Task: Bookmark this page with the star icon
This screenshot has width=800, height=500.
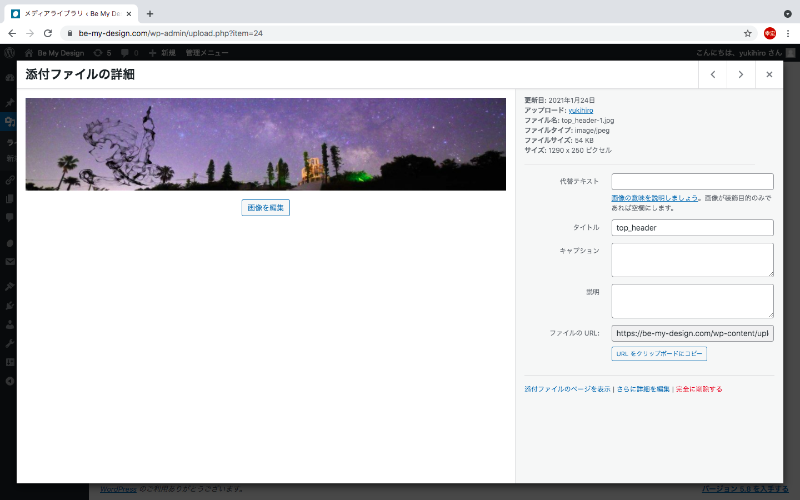Action: (x=747, y=33)
